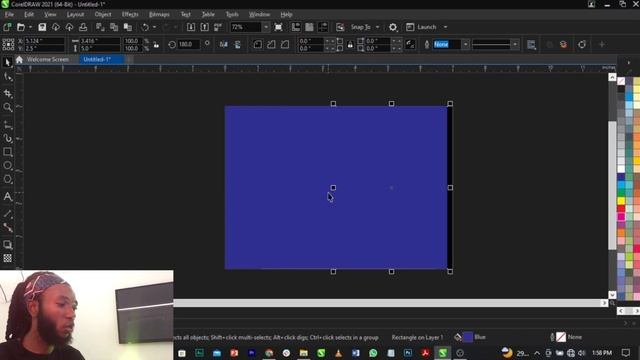Select the Ellipse tool in the toolbox
This screenshot has height=360, width=640.
pyautogui.click(x=7, y=166)
